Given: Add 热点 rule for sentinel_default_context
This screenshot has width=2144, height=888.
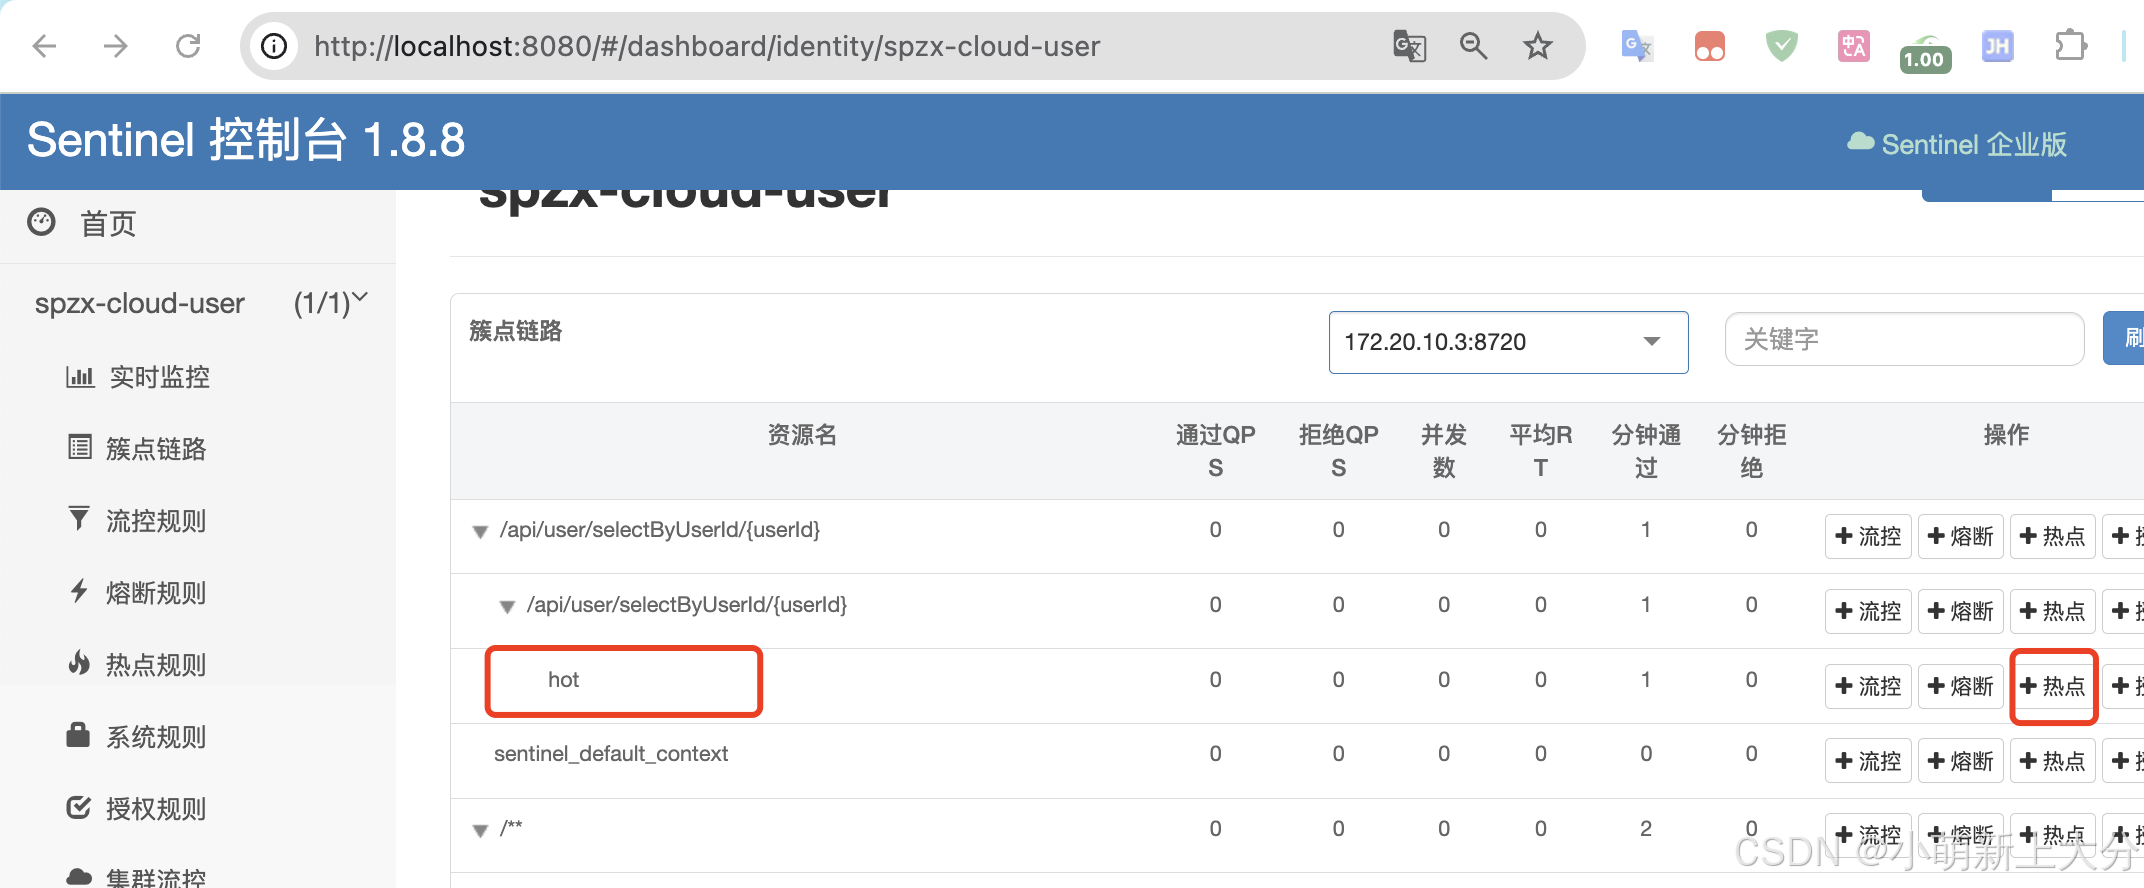Looking at the screenshot, I should [2052, 761].
